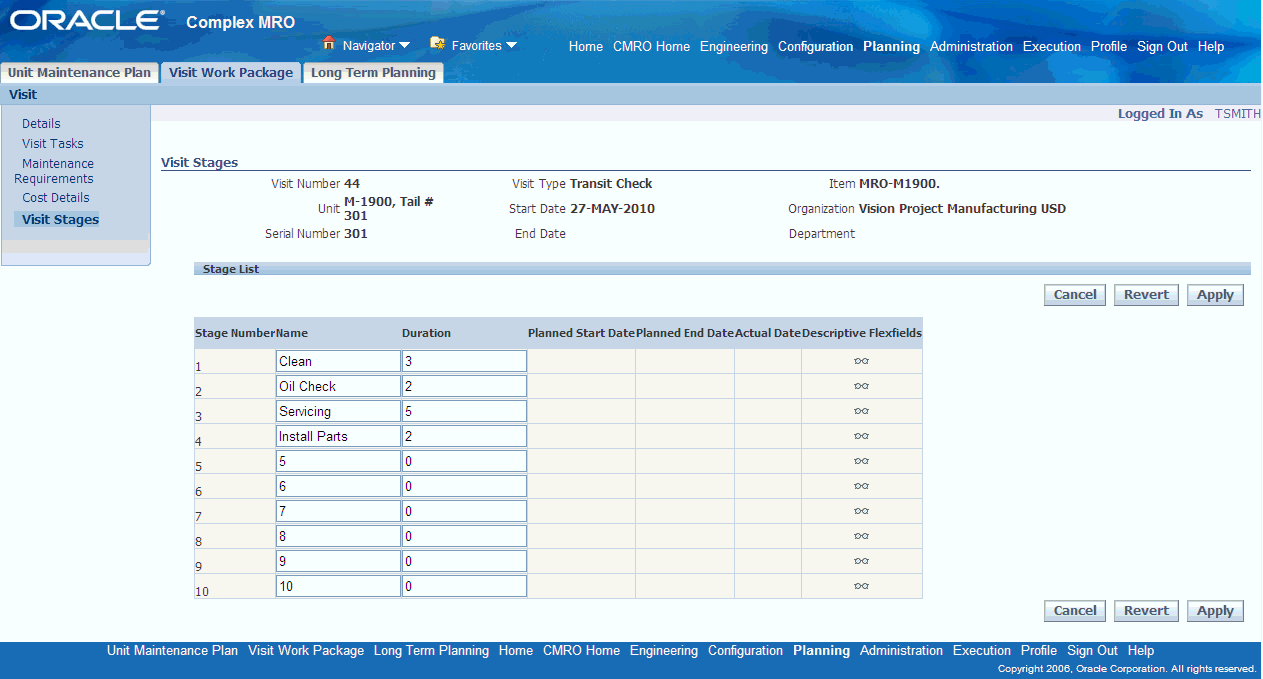Open Unit Maintenance Plan footer link

[x=172, y=650]
